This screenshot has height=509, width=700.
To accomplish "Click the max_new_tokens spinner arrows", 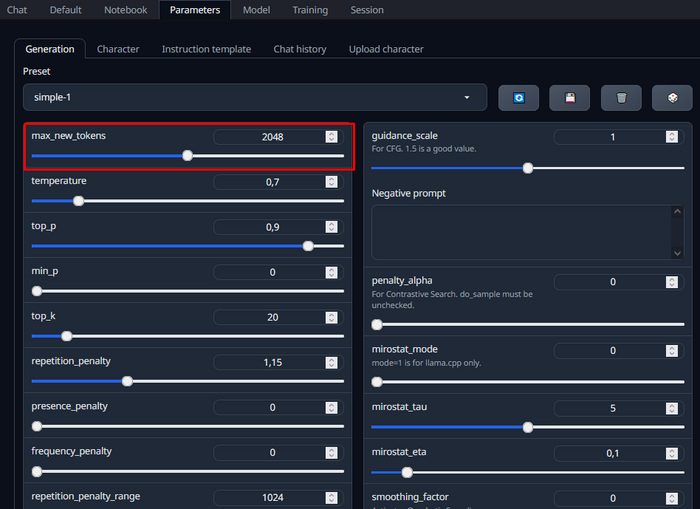I will point(331,137).
